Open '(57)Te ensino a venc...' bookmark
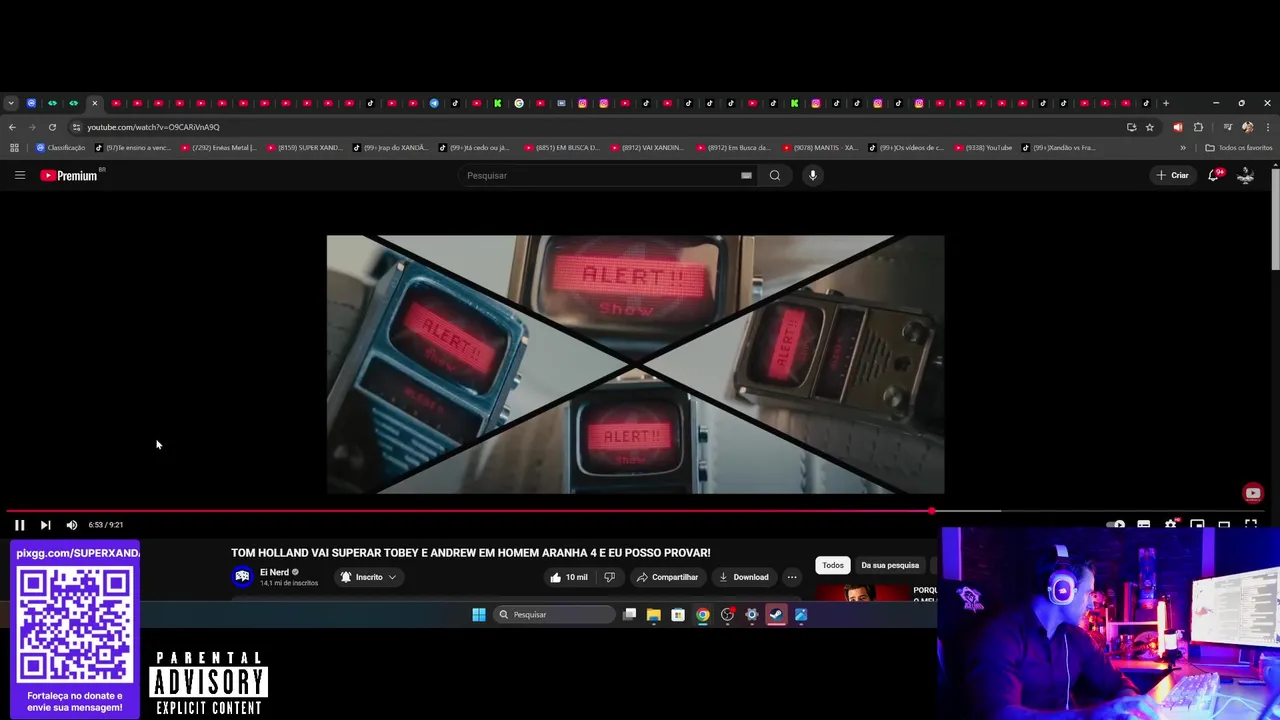The image size is (1280, 720). (133, 148)
